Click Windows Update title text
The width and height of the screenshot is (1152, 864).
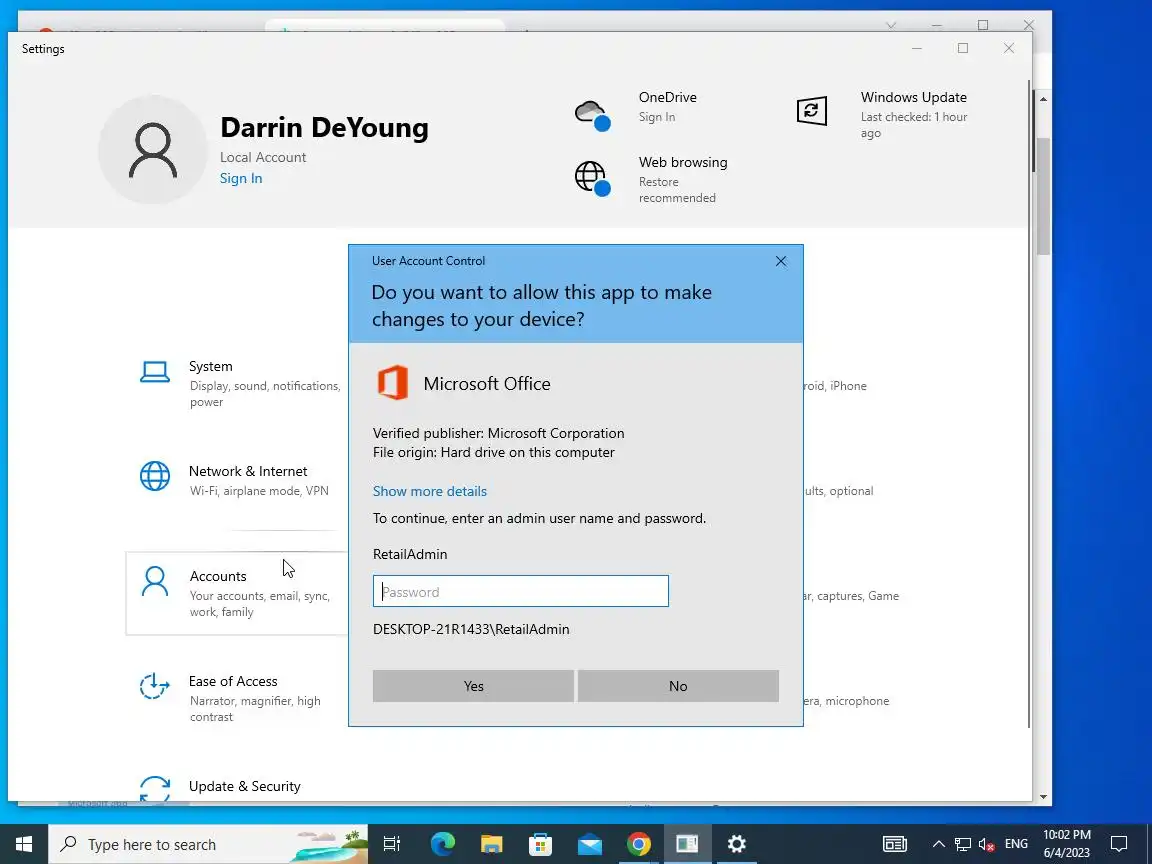[x=914, y=97]
